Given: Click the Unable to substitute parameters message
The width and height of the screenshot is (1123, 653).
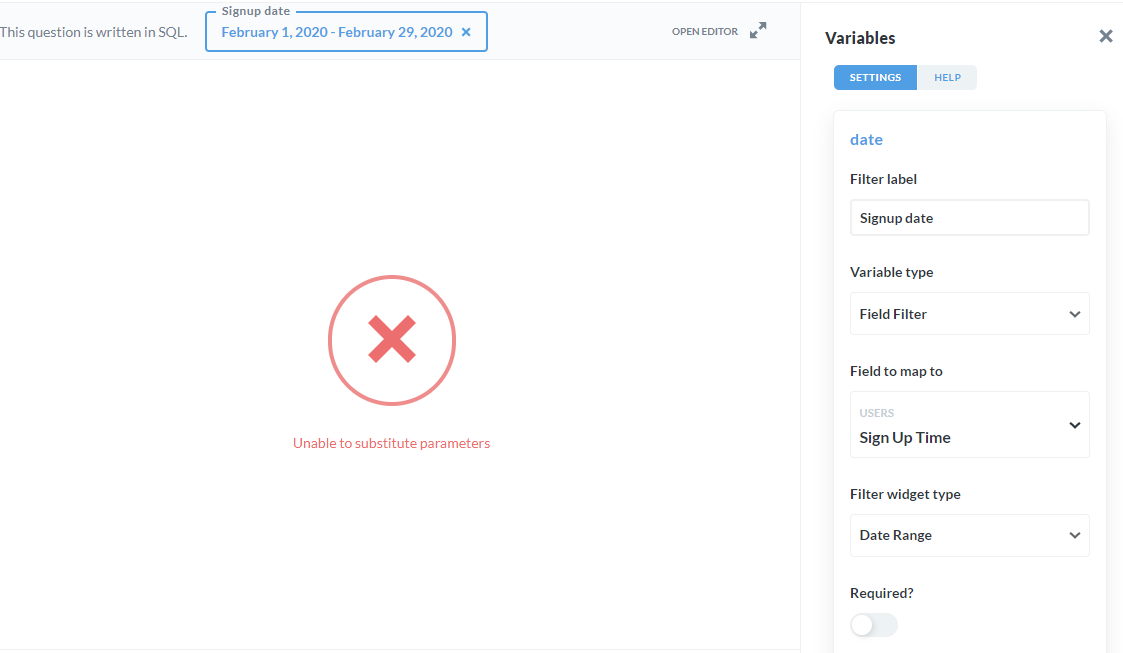Looking at the screenshot, I should [x=392, y=442].
